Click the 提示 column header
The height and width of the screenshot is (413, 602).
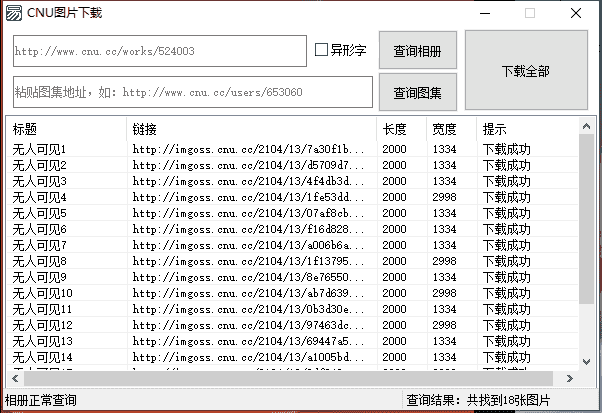click(x=525, y=129)
